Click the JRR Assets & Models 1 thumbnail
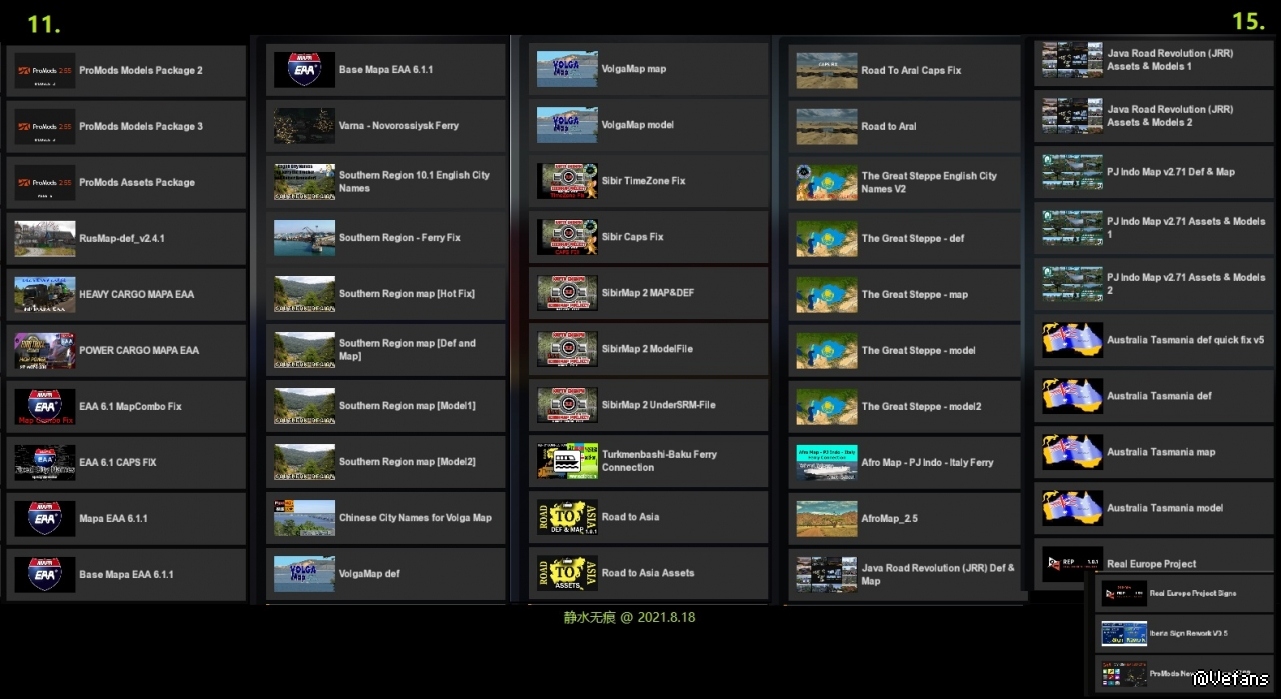 coord(1072,60)
